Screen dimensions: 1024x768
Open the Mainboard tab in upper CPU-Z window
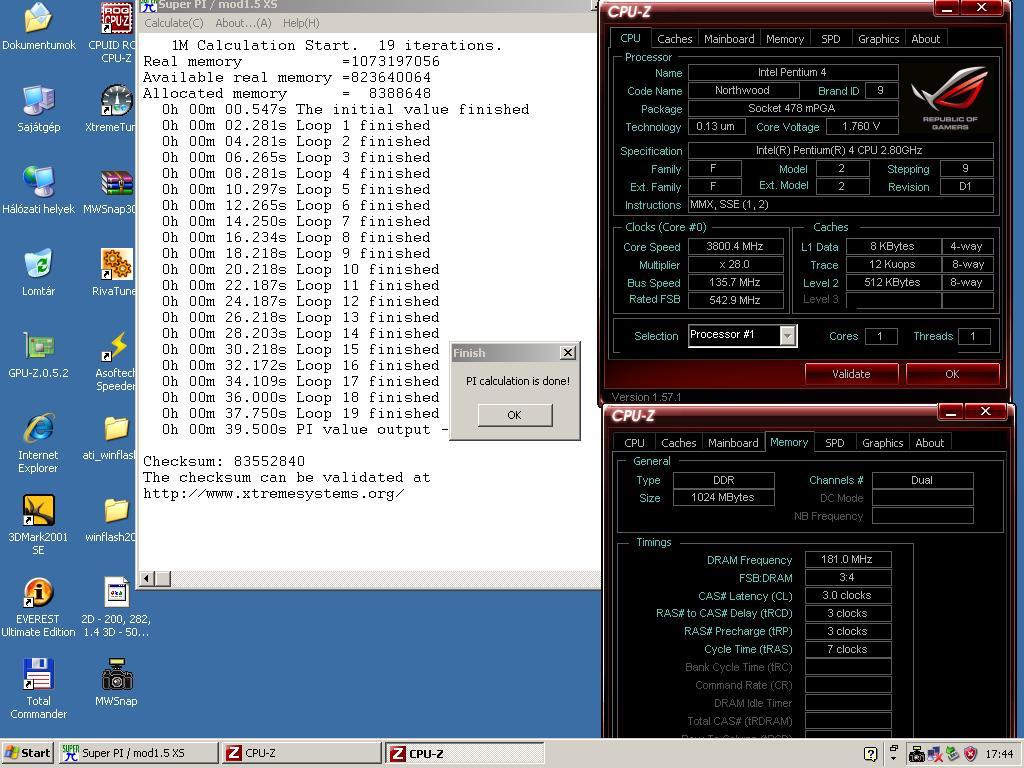(x=729, y=39)
